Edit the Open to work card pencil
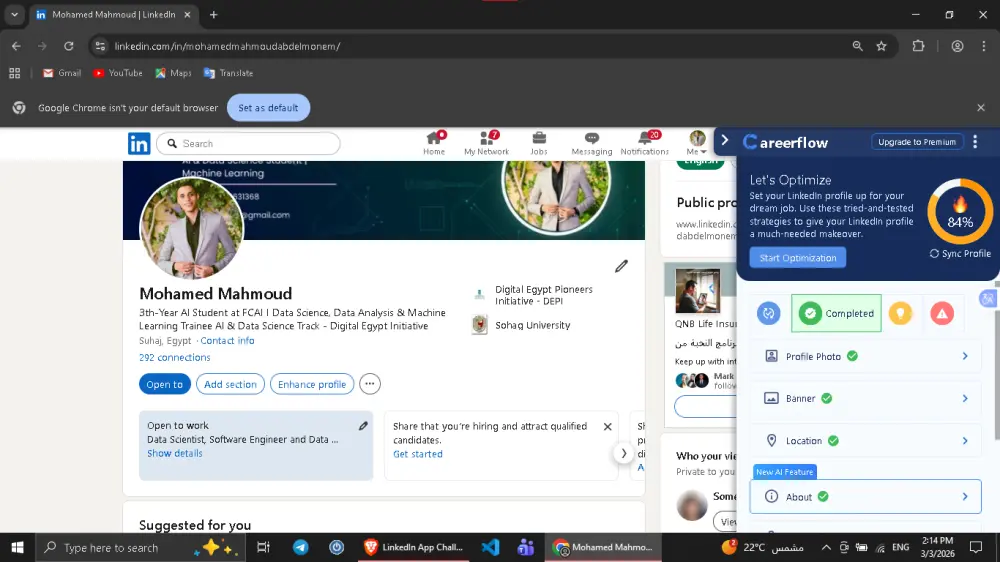Image resolution: width=1000 pixels, height=562 pixels. pos(363,425)
